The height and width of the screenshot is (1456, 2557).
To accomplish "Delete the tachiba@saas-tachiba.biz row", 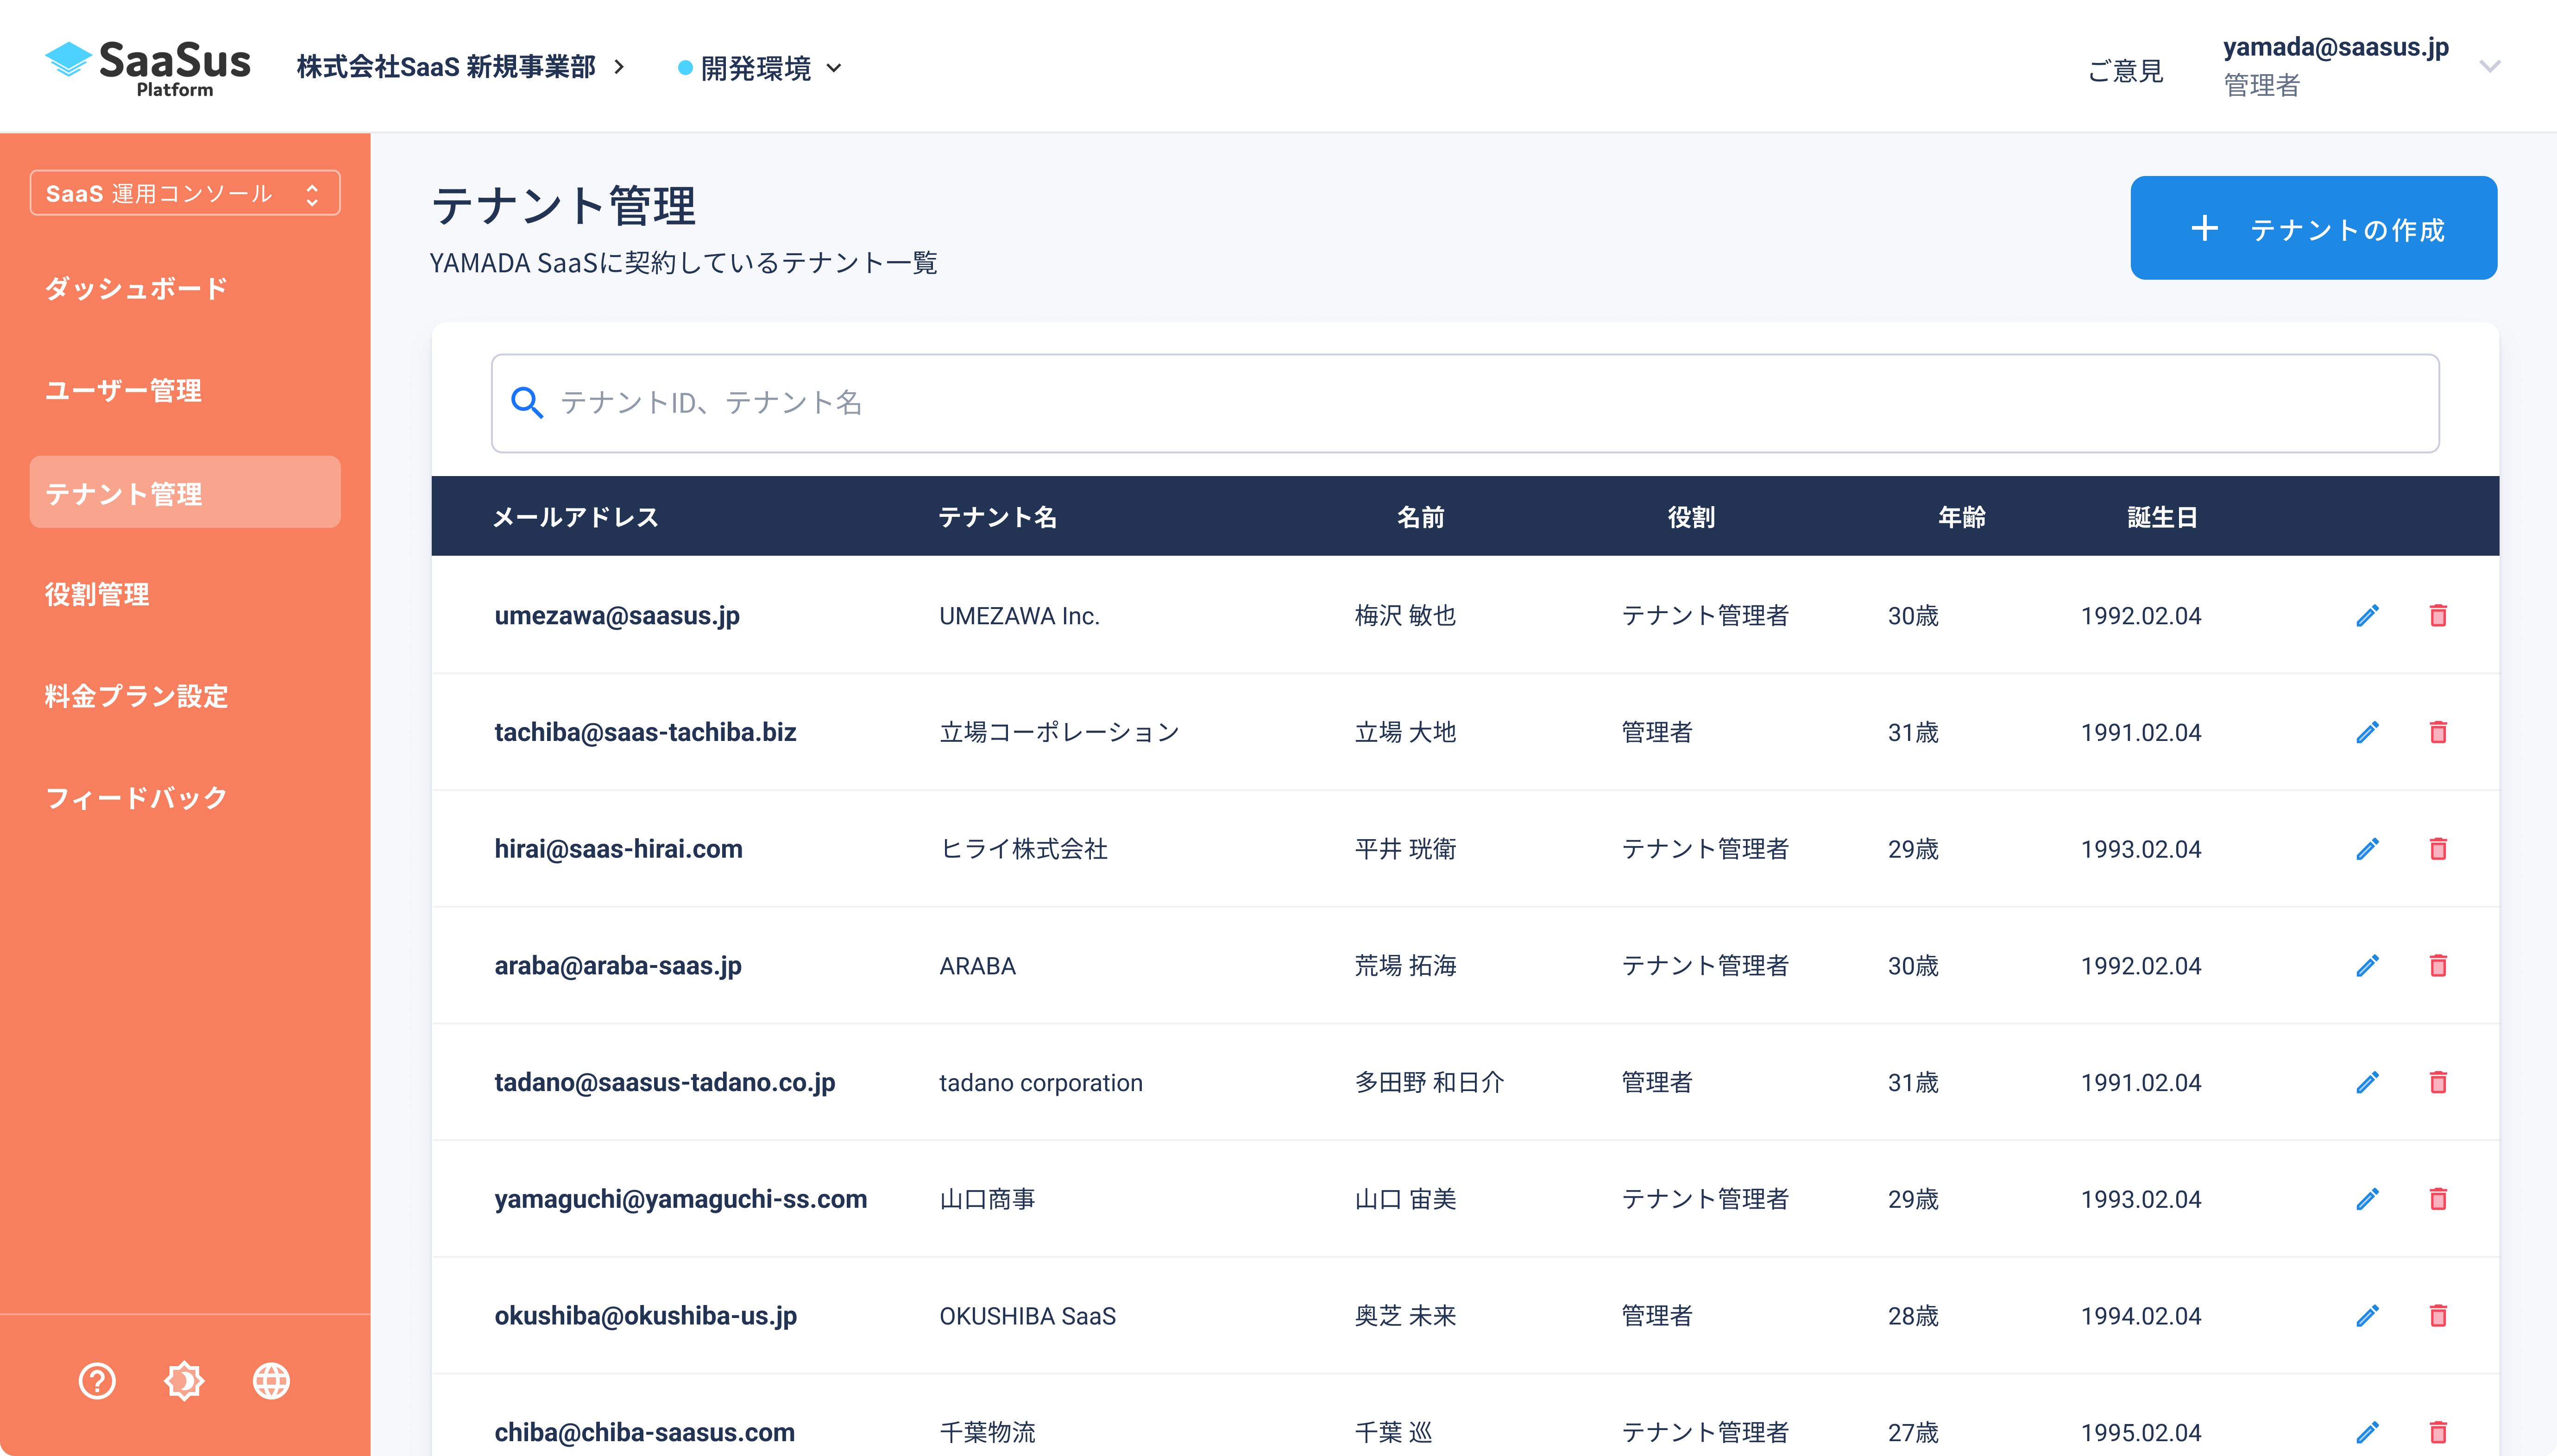I will click(x=2438, y=732).
